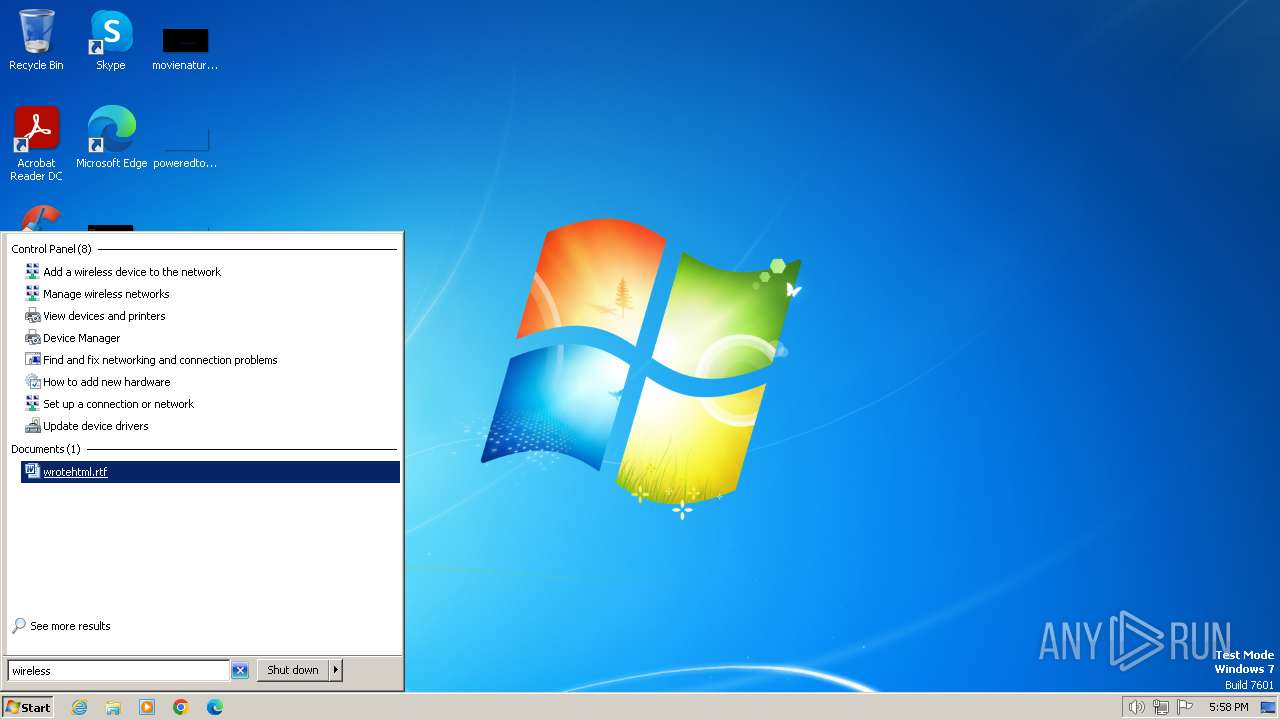Open the volume speaker tray icon

[1136, 707]
